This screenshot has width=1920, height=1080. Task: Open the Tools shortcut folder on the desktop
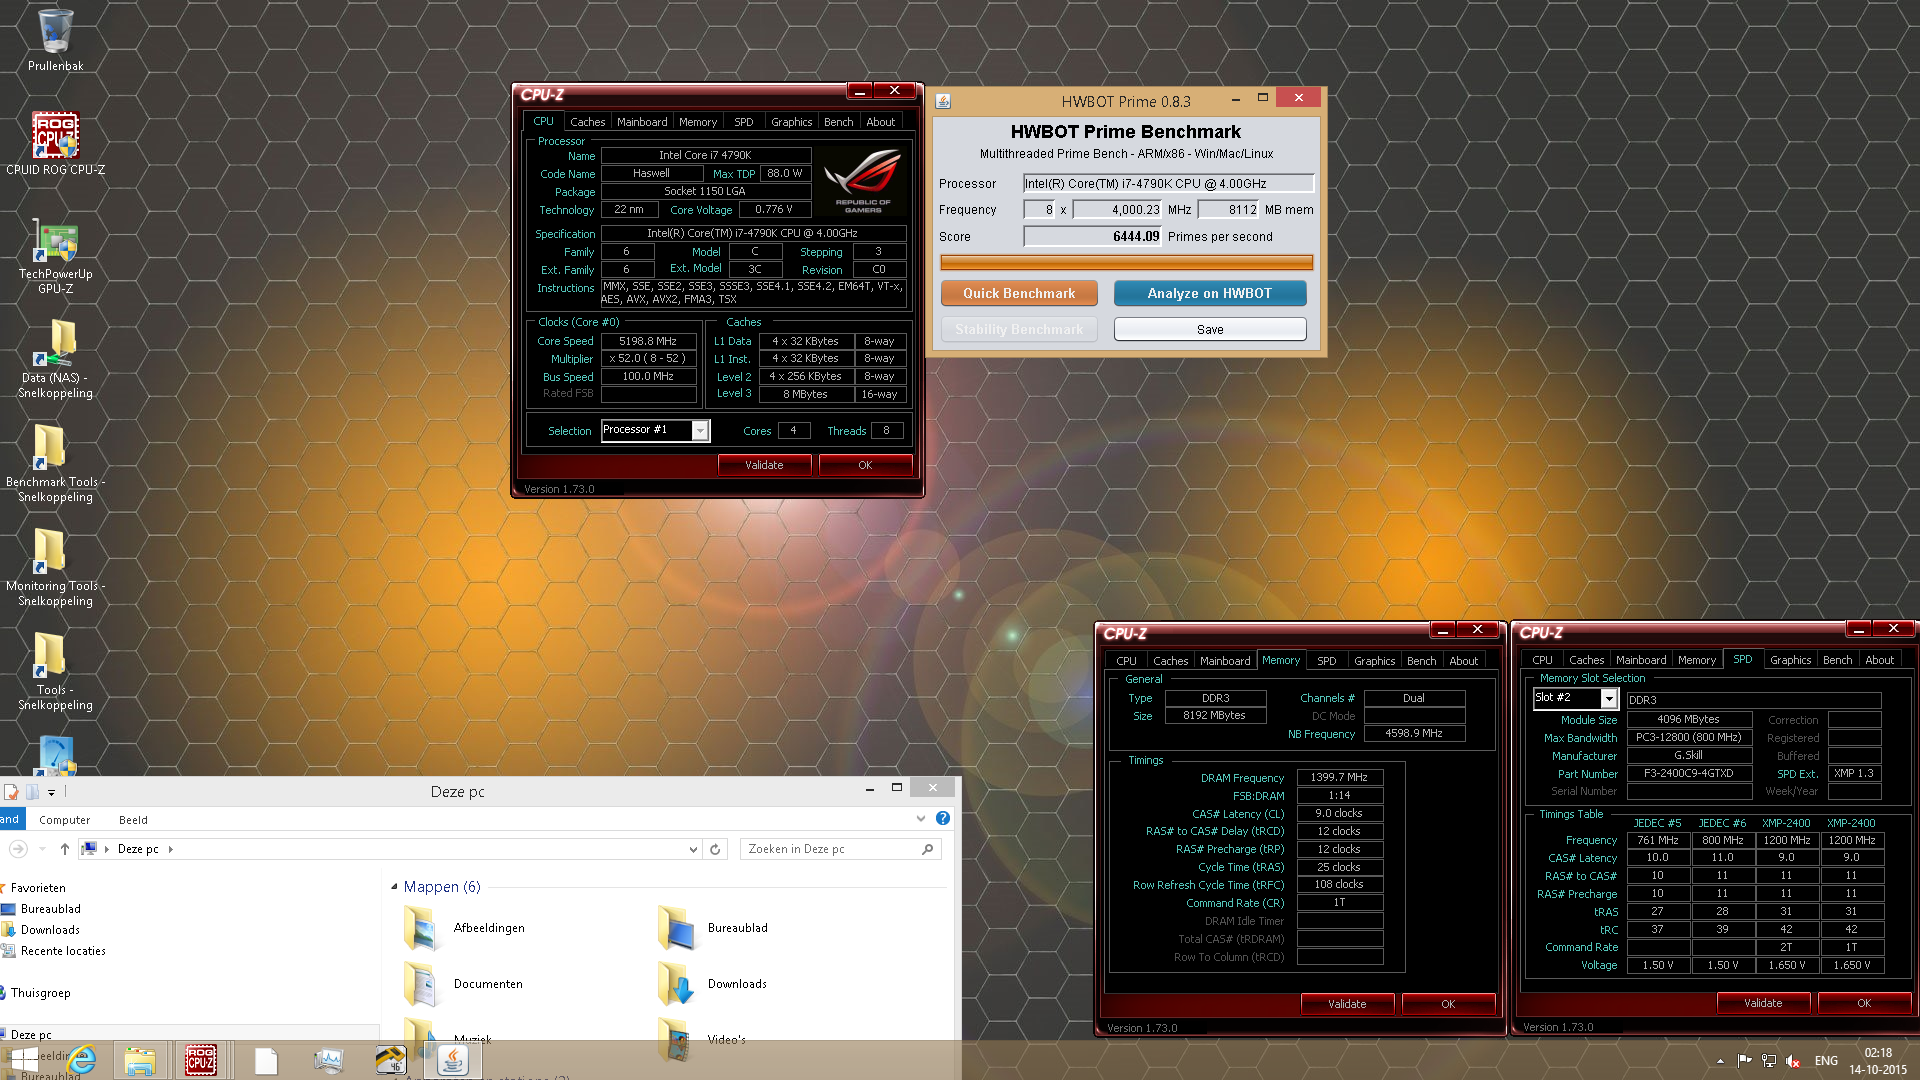pyautogui.click(x=55, y=672)
